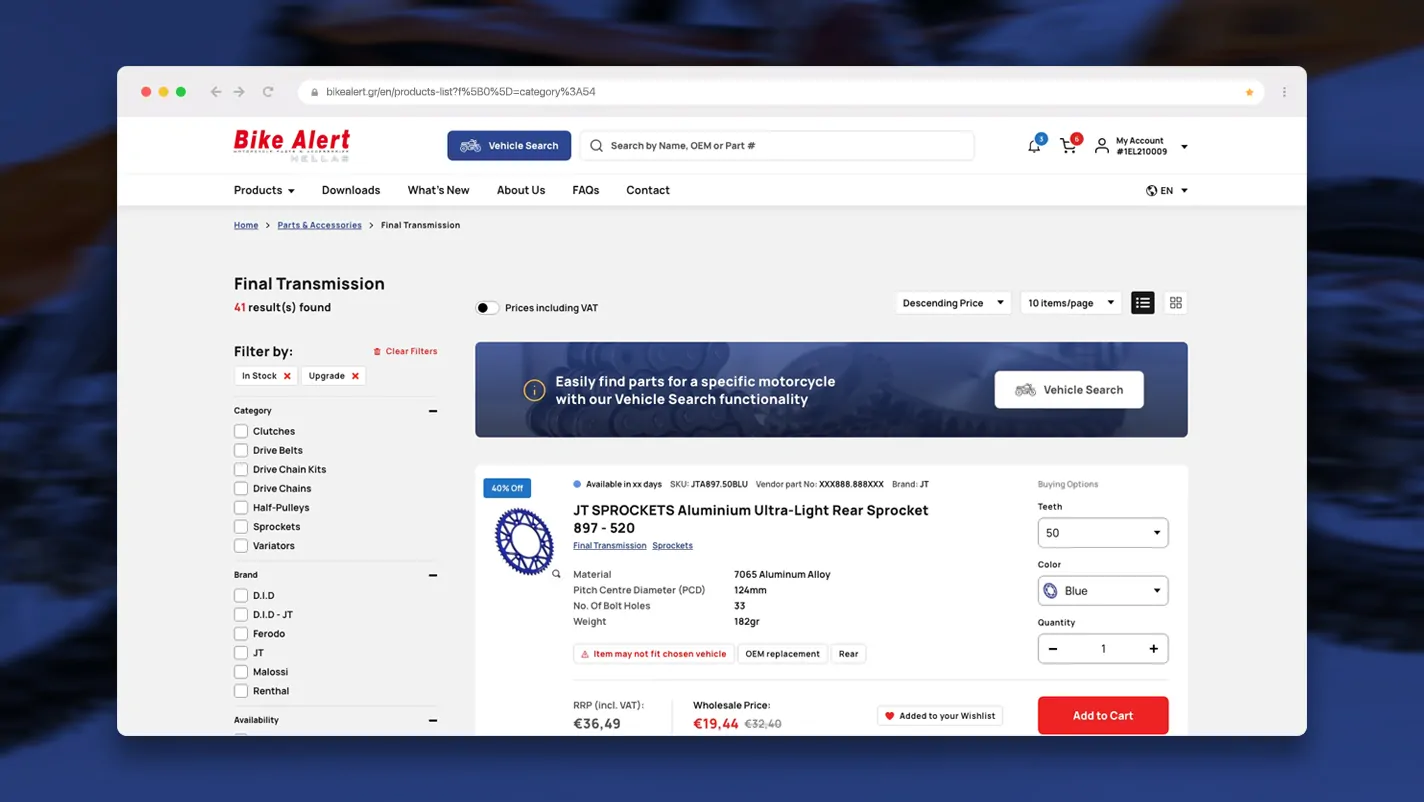The height and width of the screenshot is (802, 1424).
Task: Expand the My Account dropdown arrow
Action: [x=1184, y=147]
